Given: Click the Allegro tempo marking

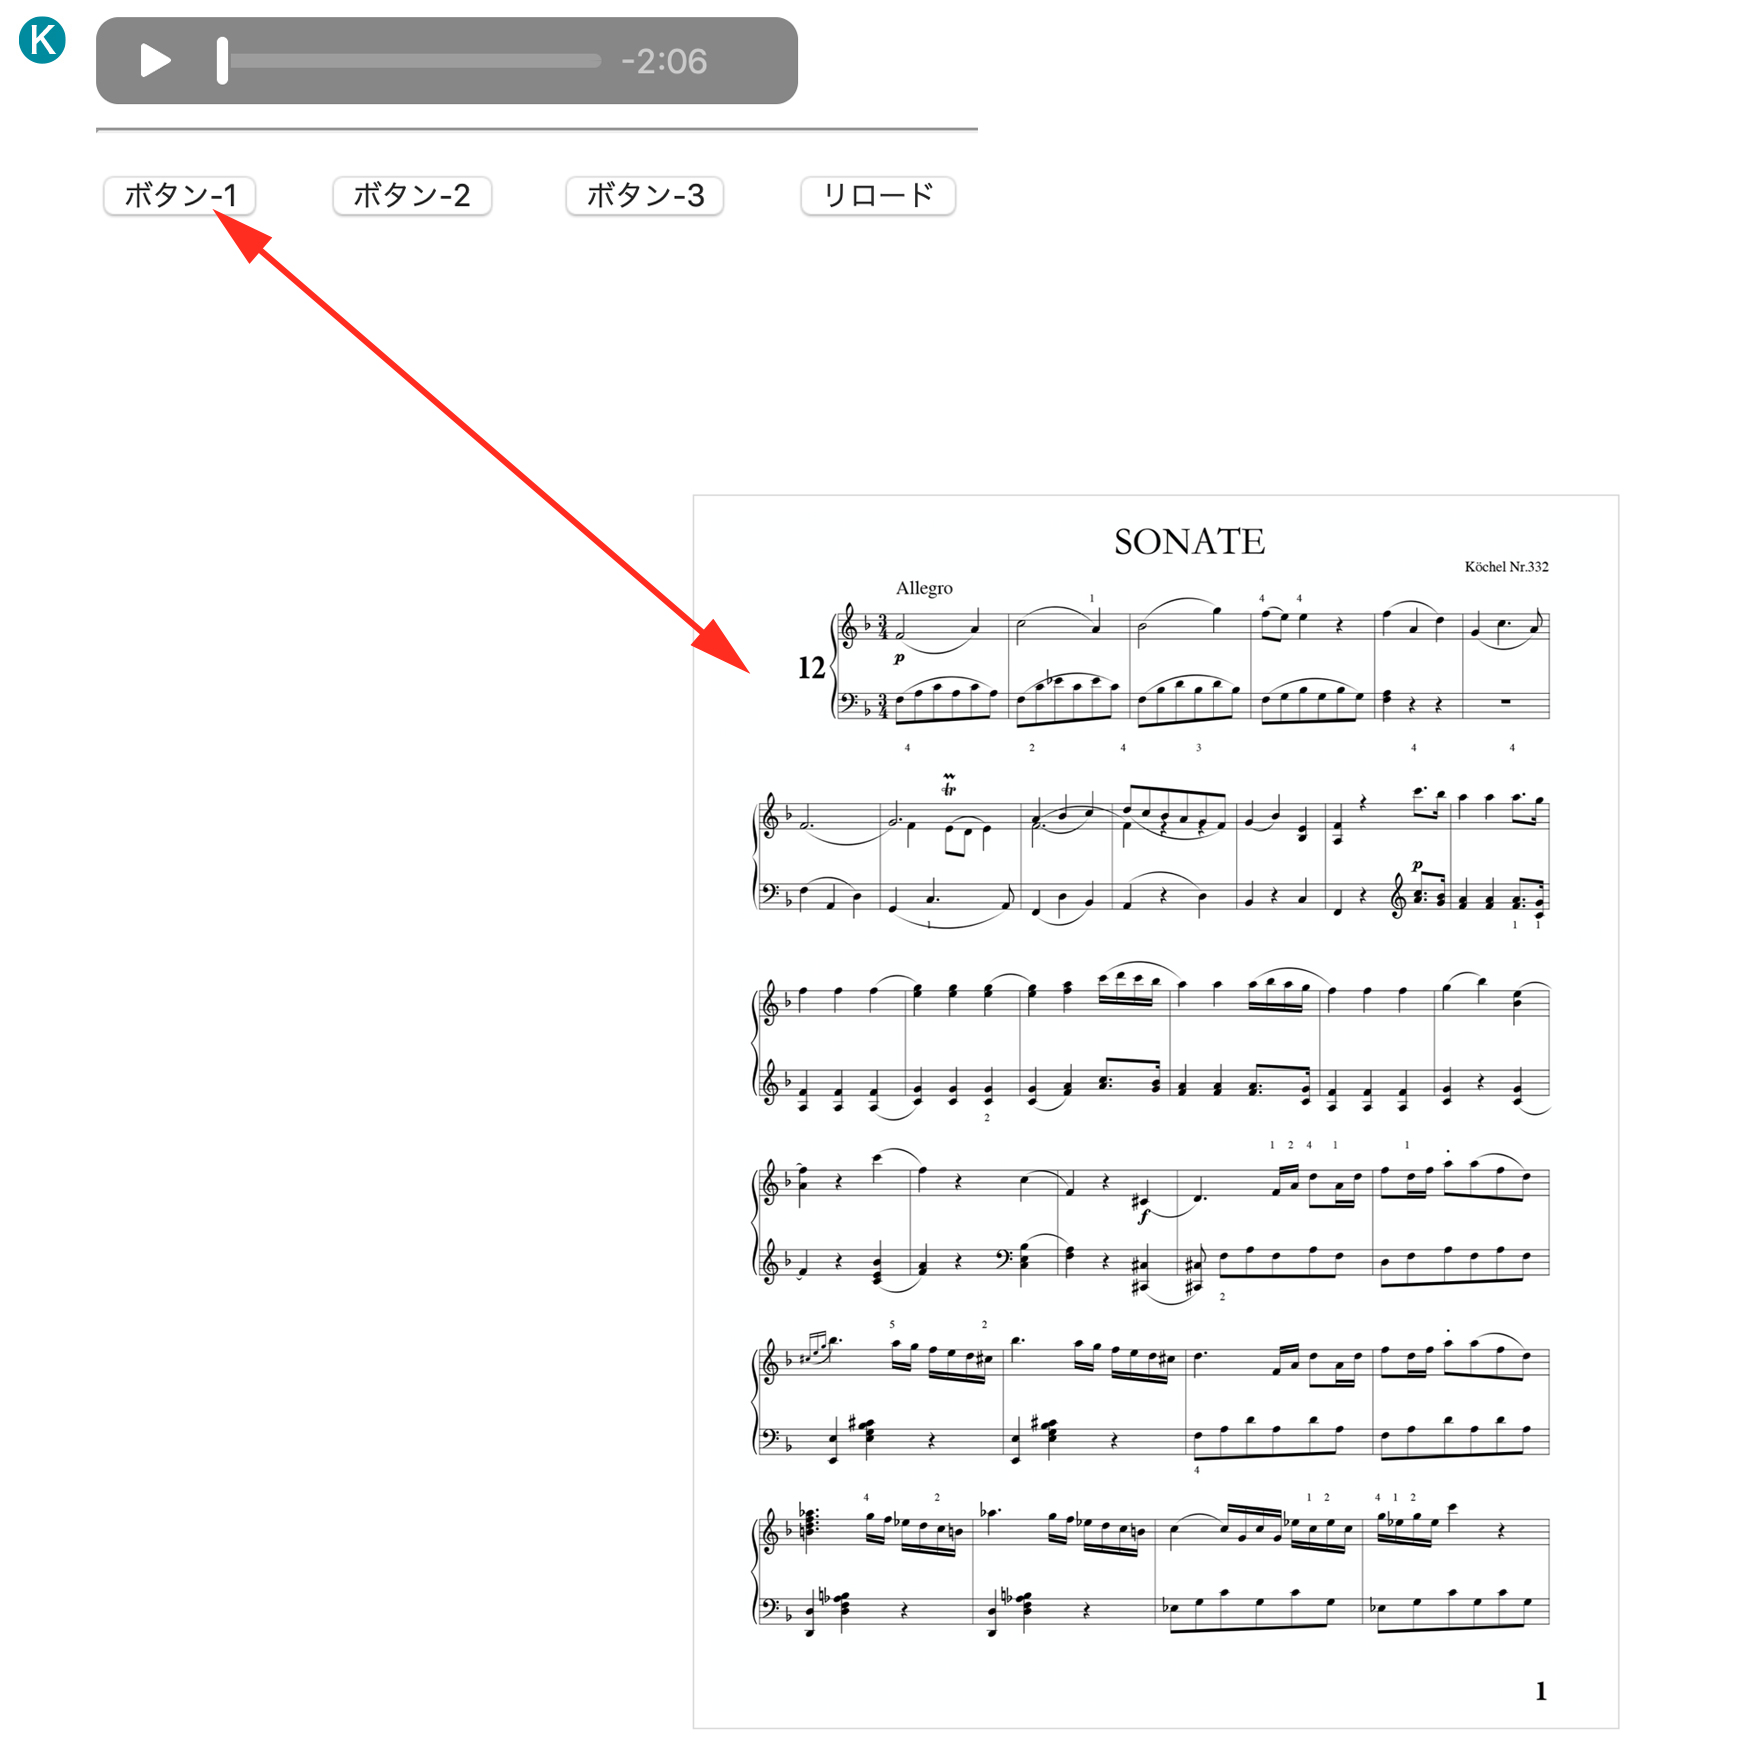Looking at the screenshot, I should (x=924, y=588).
